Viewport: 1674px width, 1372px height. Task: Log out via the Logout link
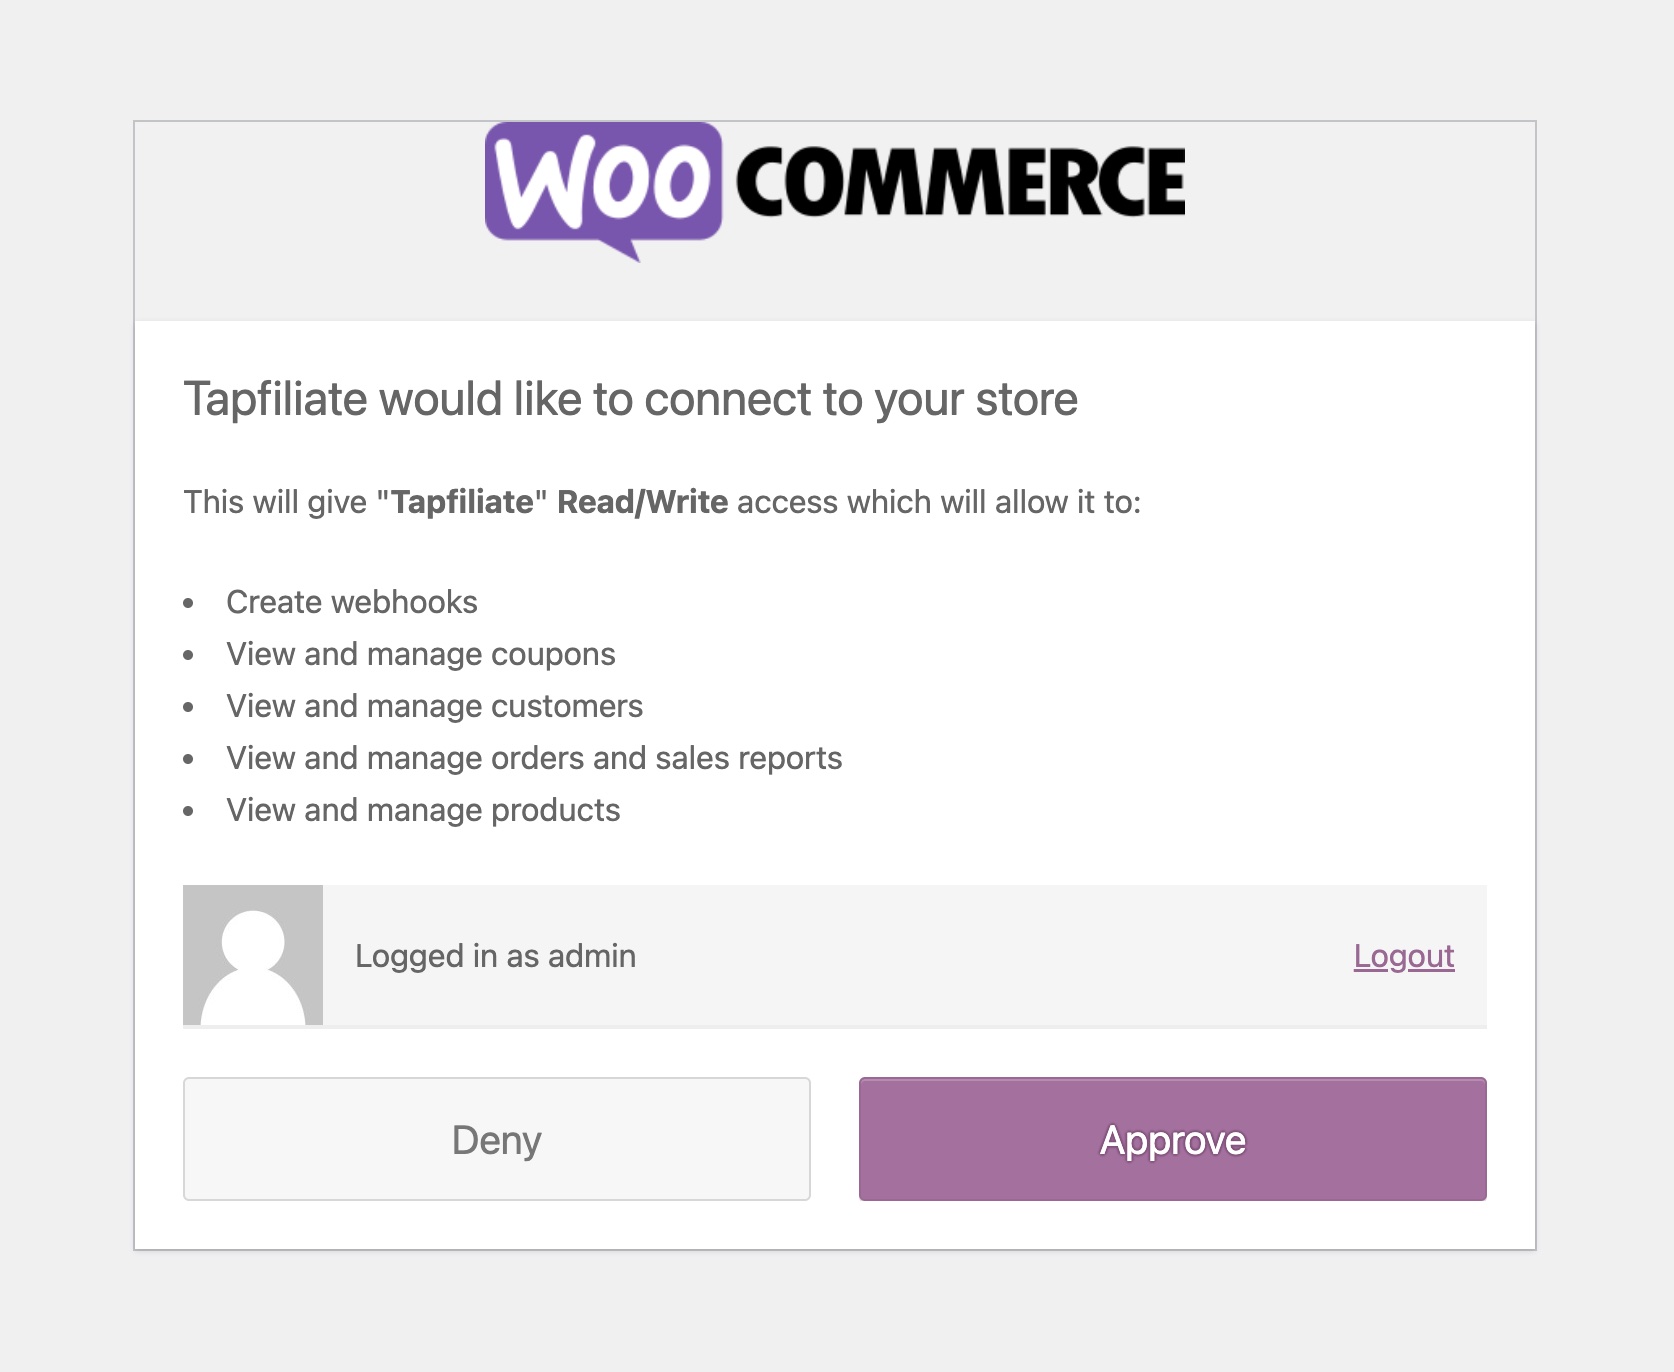[x=1403, y=956]
